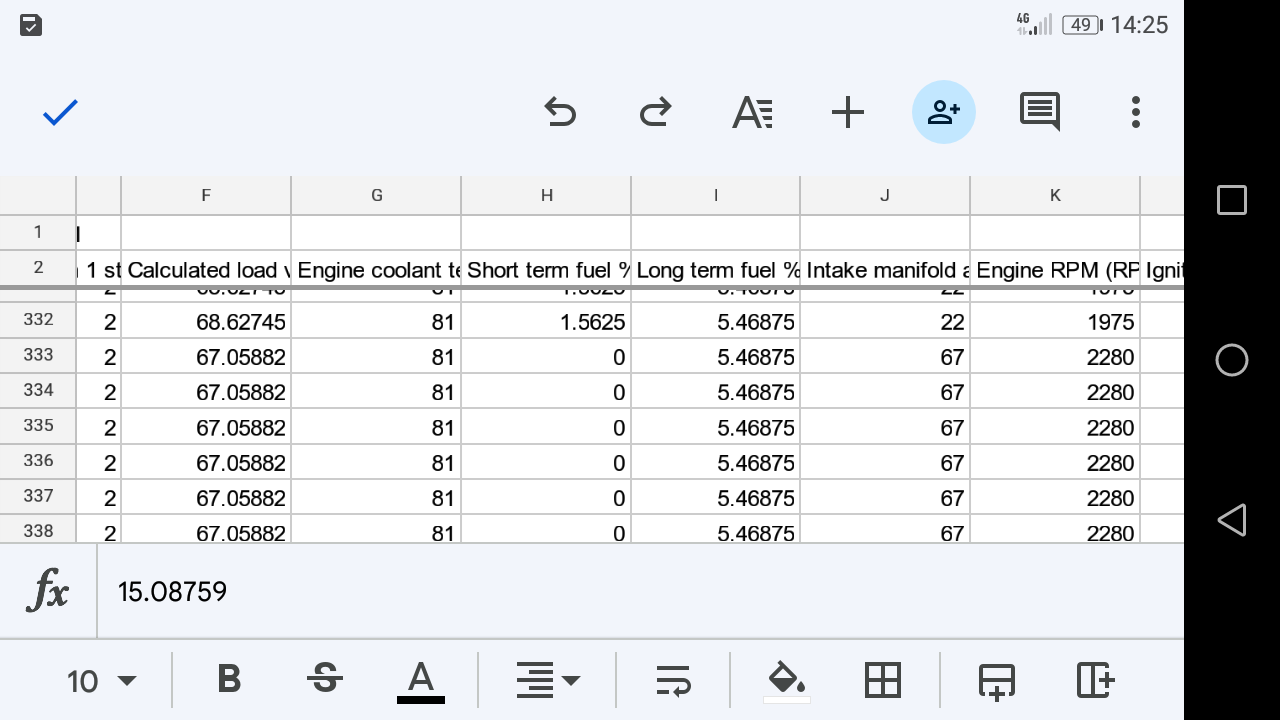Open the three-dot overflow menu
Screen dimensions: 1280x720
click(1136, 112)
